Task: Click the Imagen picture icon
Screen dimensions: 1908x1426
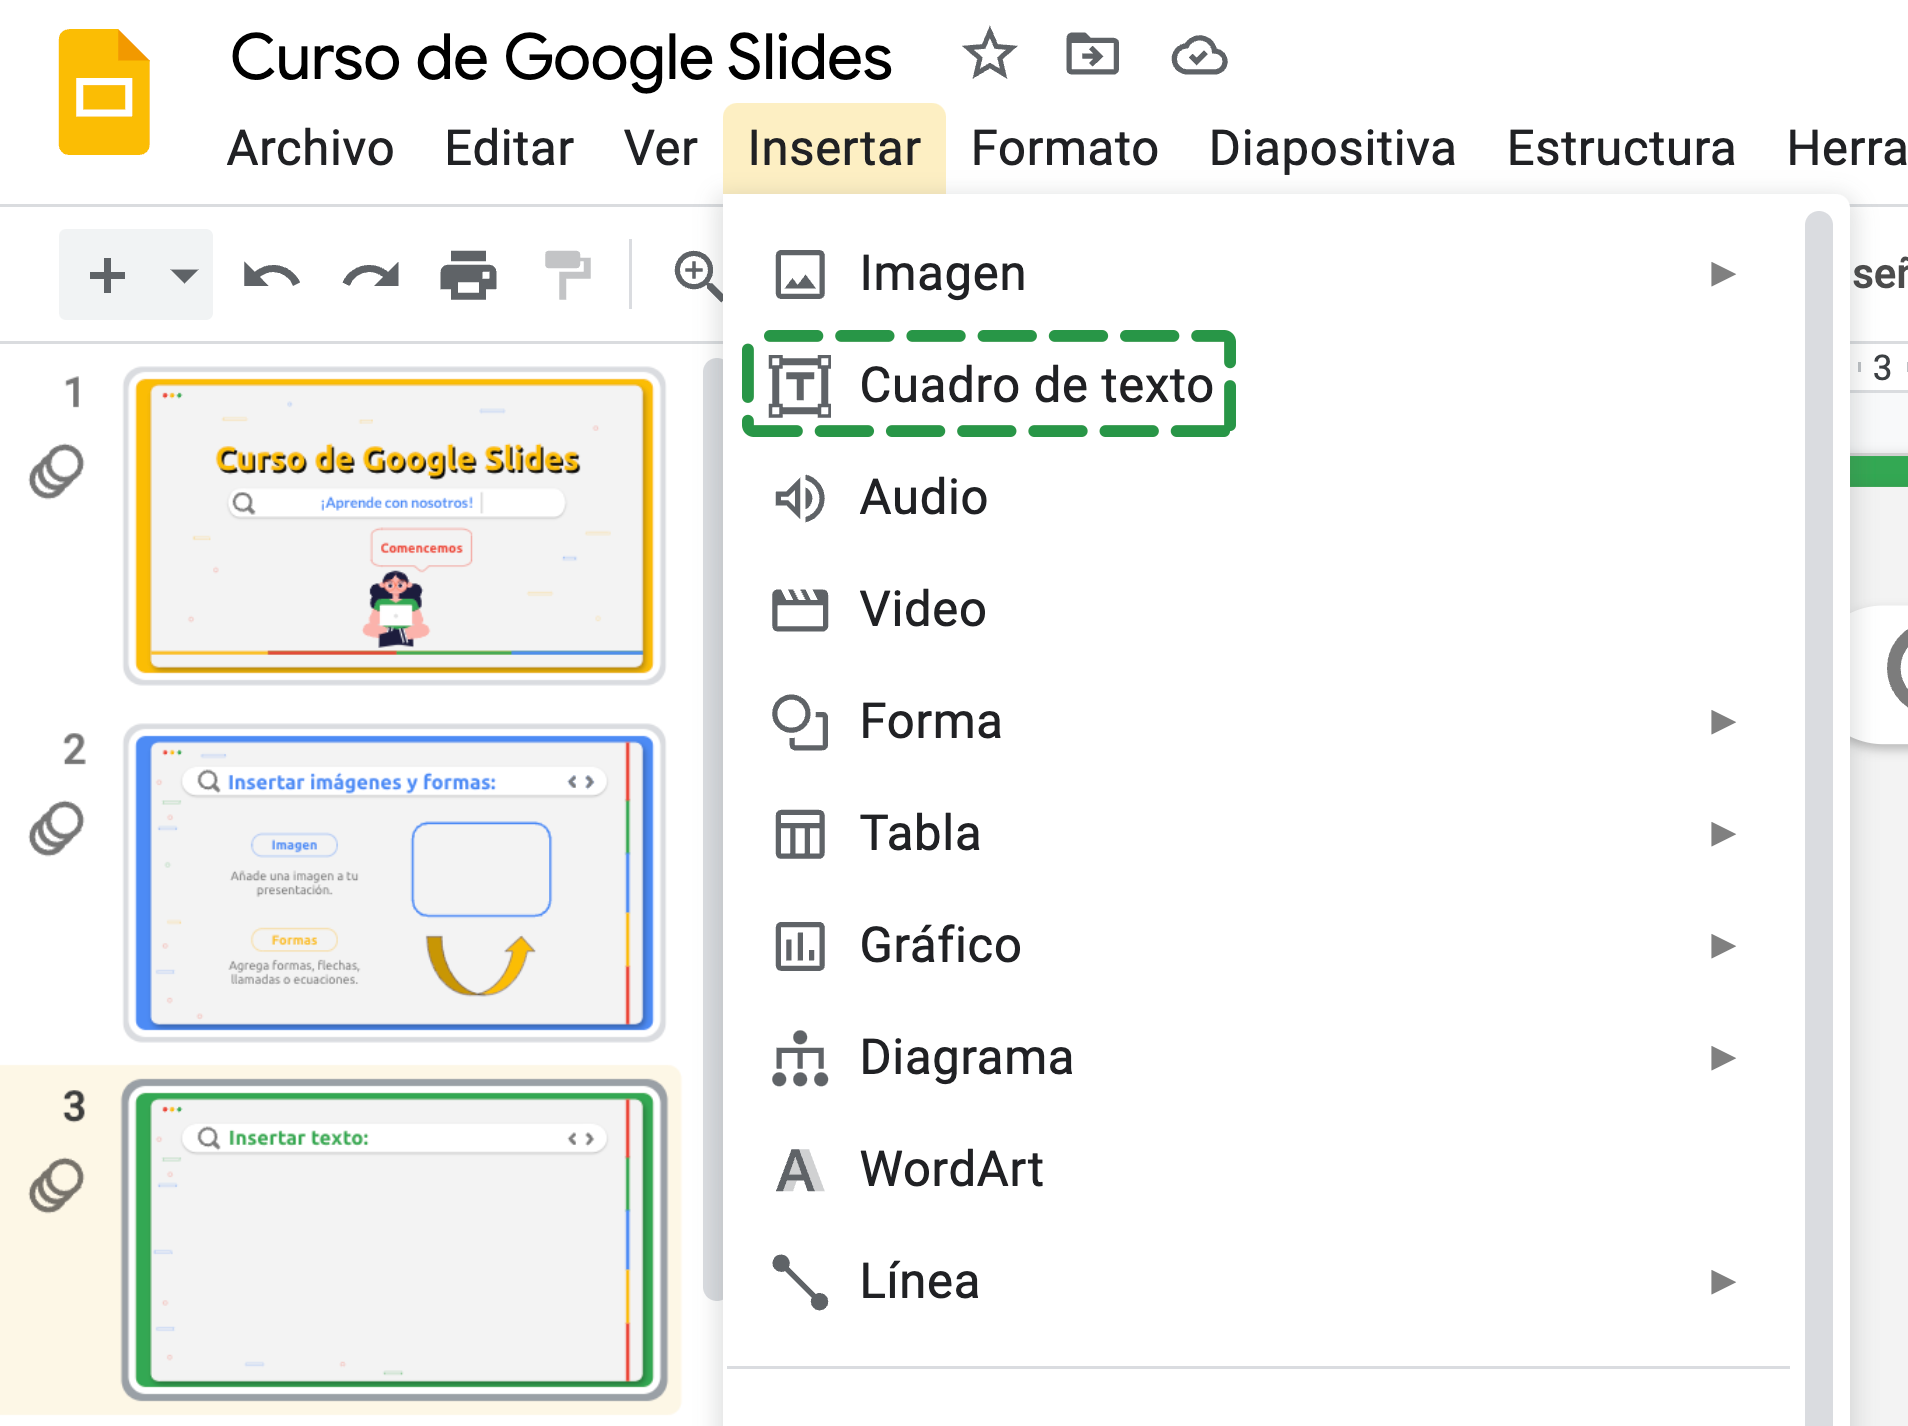Action: click(800, 275)
